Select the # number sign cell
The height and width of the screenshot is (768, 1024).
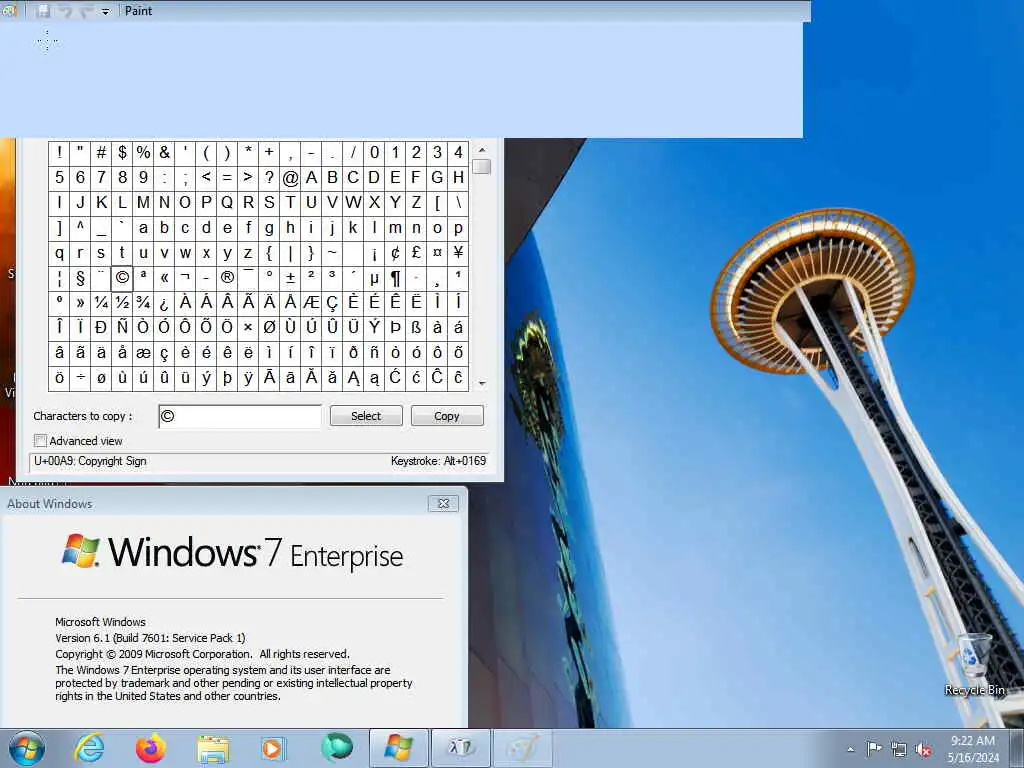(101, 152)
